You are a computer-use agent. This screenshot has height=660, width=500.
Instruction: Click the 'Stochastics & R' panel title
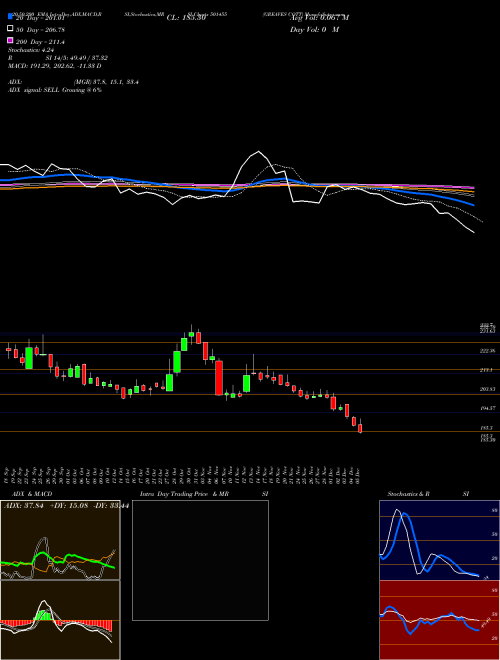[x=409, y=494]
